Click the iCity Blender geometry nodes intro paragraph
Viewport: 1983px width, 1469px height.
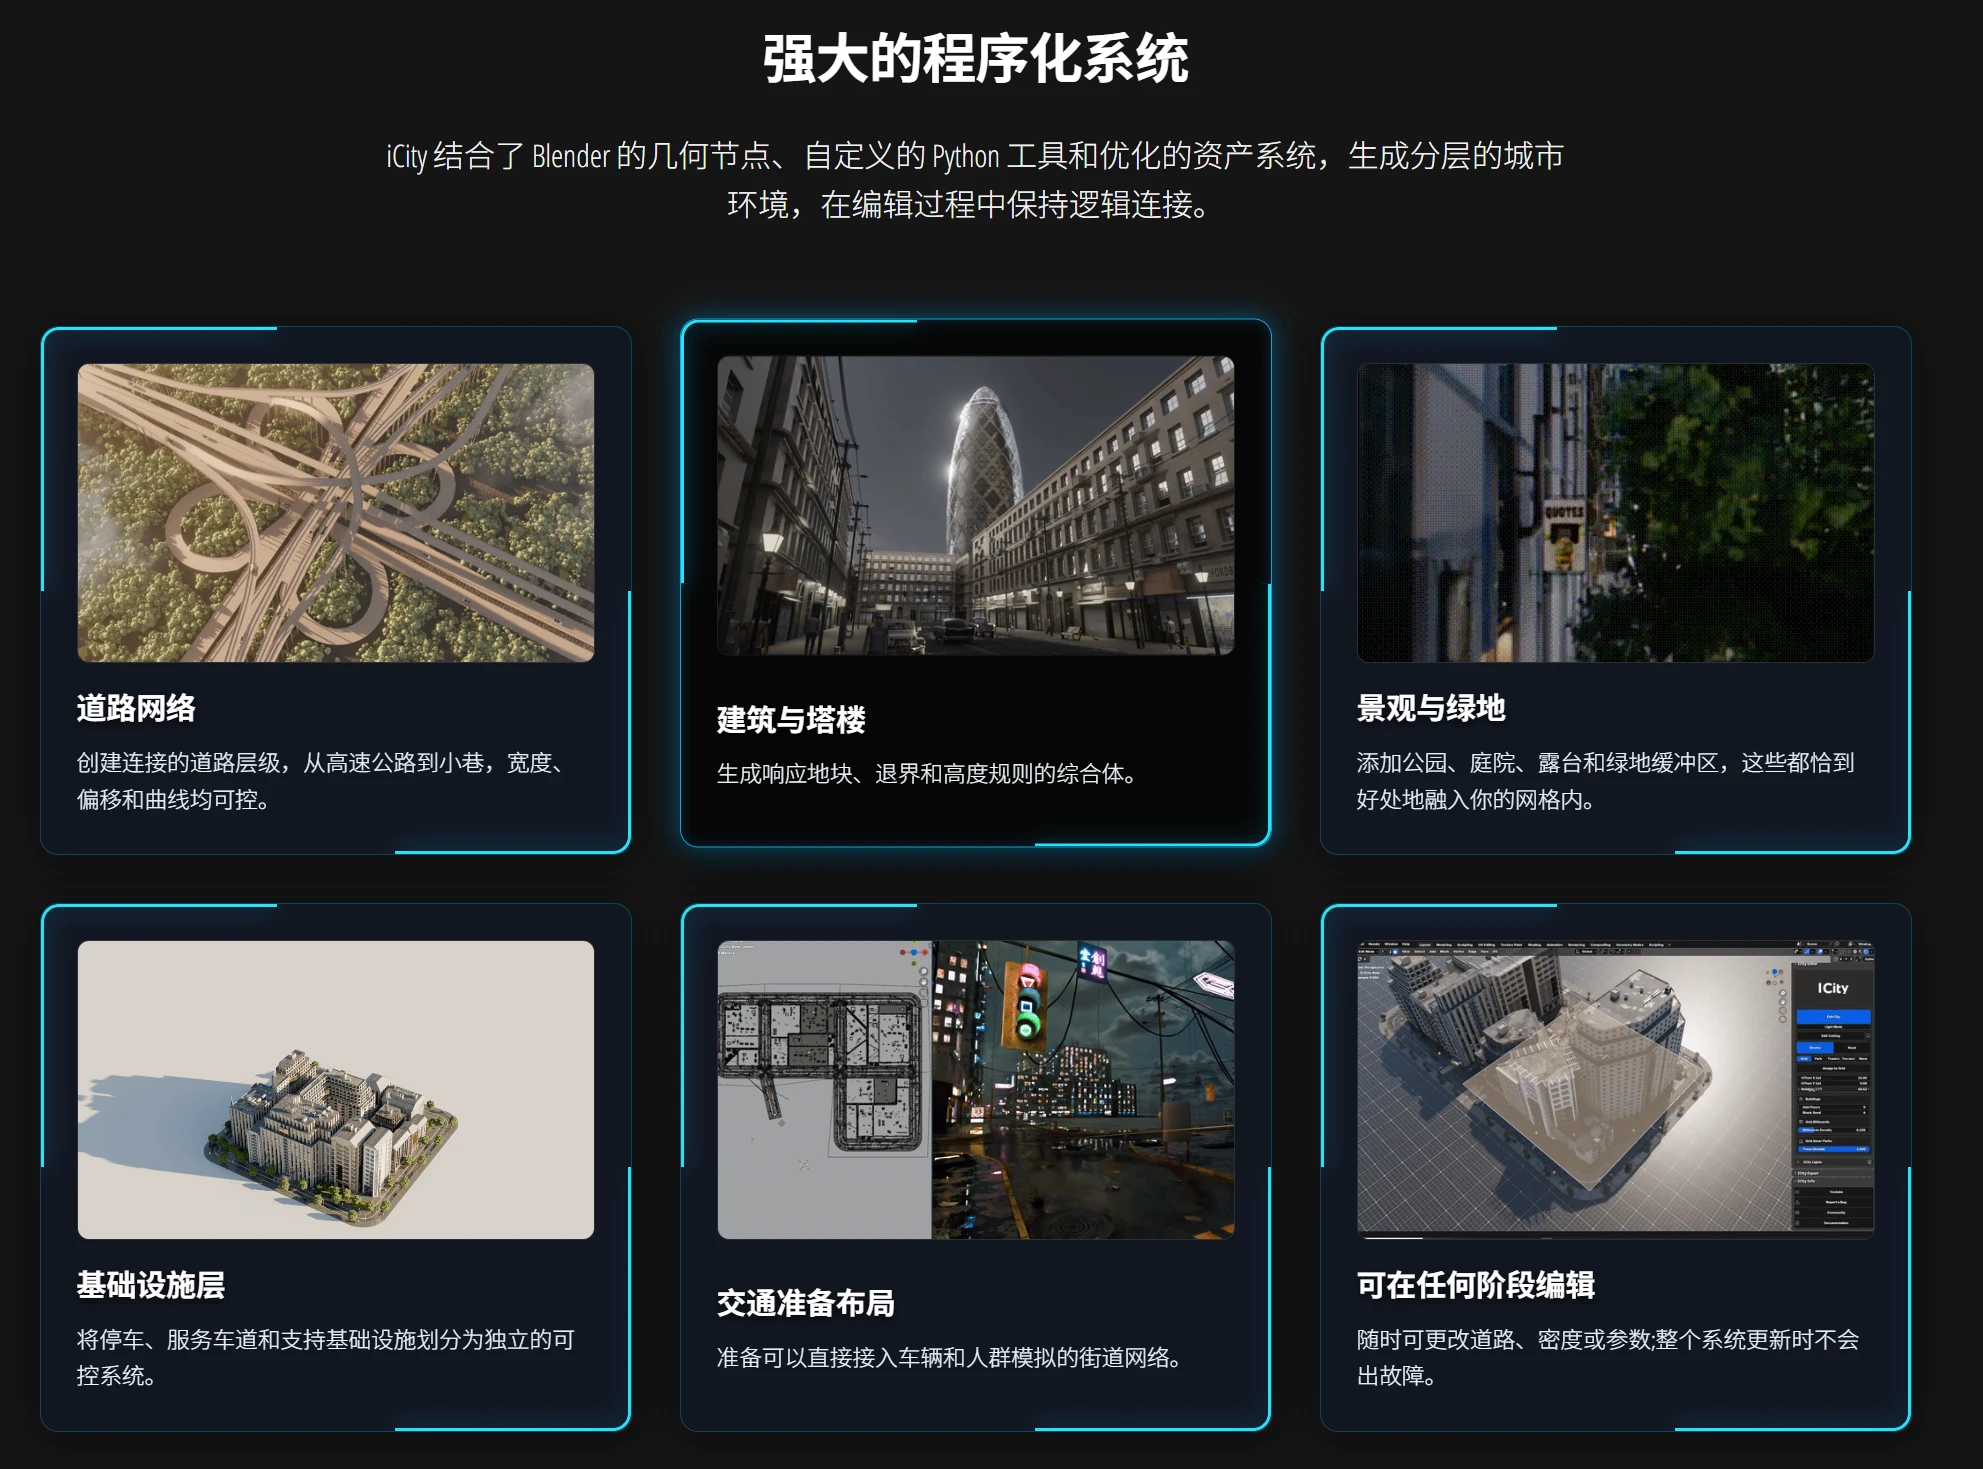tap(975, 180)
